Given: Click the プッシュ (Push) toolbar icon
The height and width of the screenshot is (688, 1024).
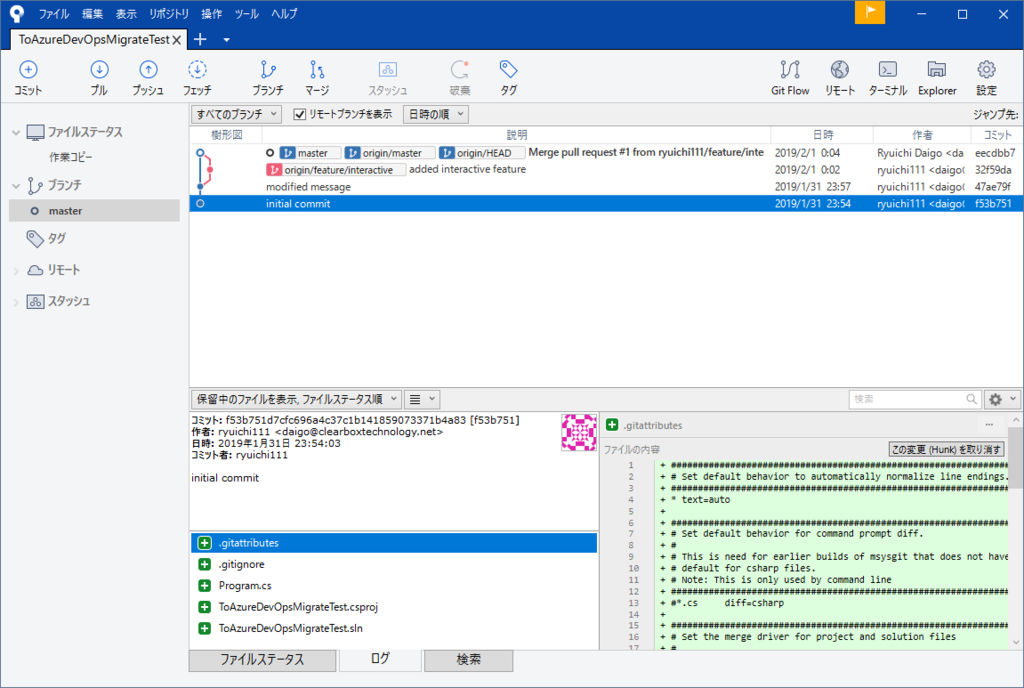Looking at the screenshot, I should click(148, 78).
